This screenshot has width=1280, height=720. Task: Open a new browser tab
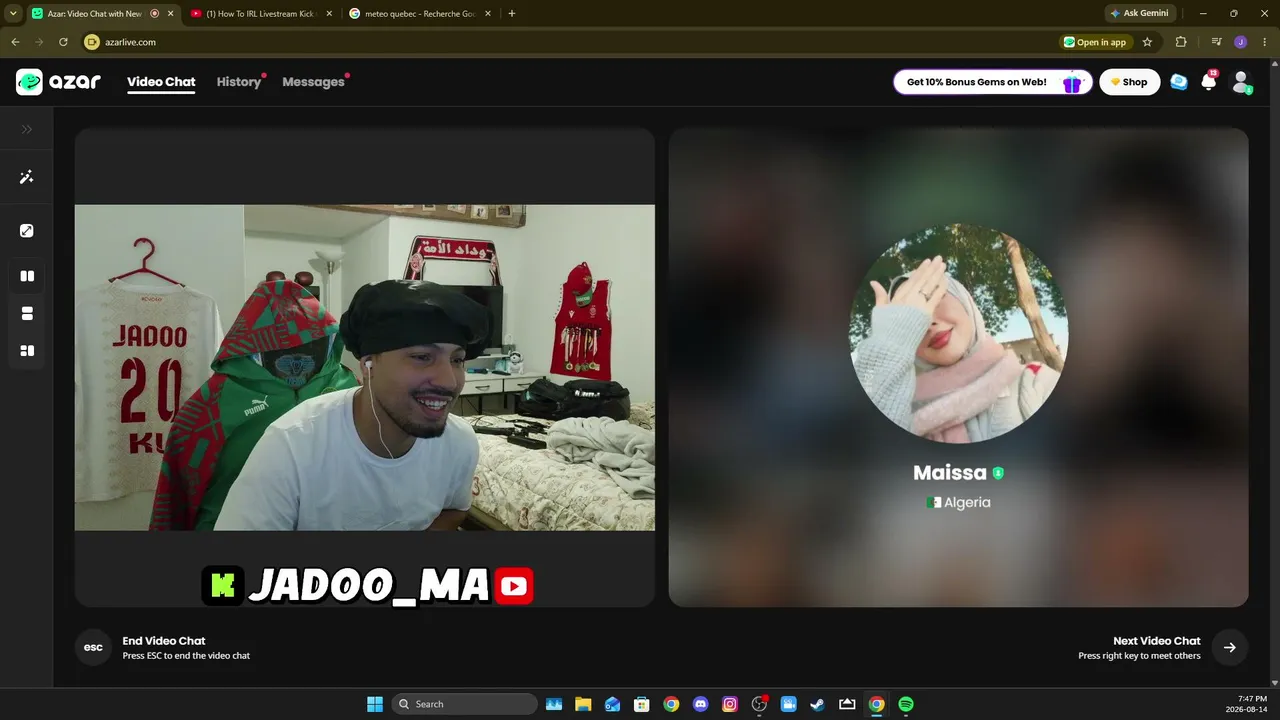[512, 13]
